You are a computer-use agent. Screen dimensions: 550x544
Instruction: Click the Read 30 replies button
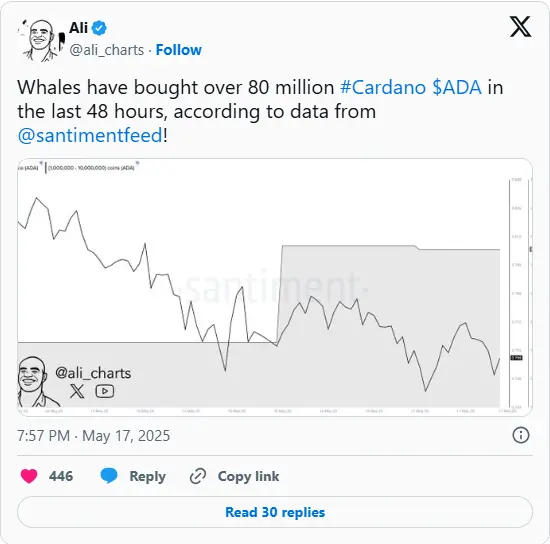pyautogui.click(x=275, y=512)
